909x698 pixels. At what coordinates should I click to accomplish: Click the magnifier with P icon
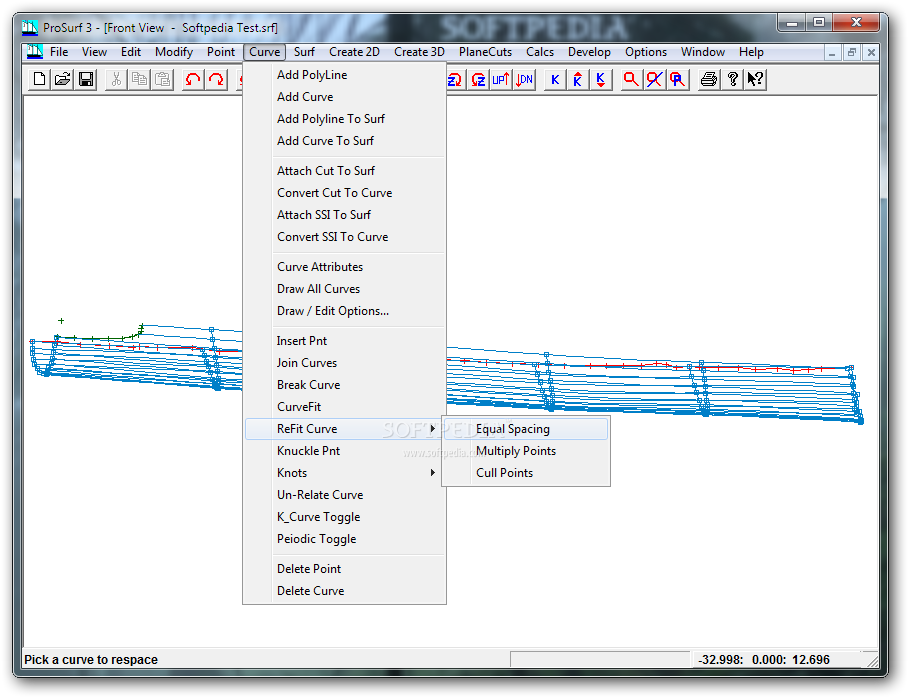coord(677,79)
